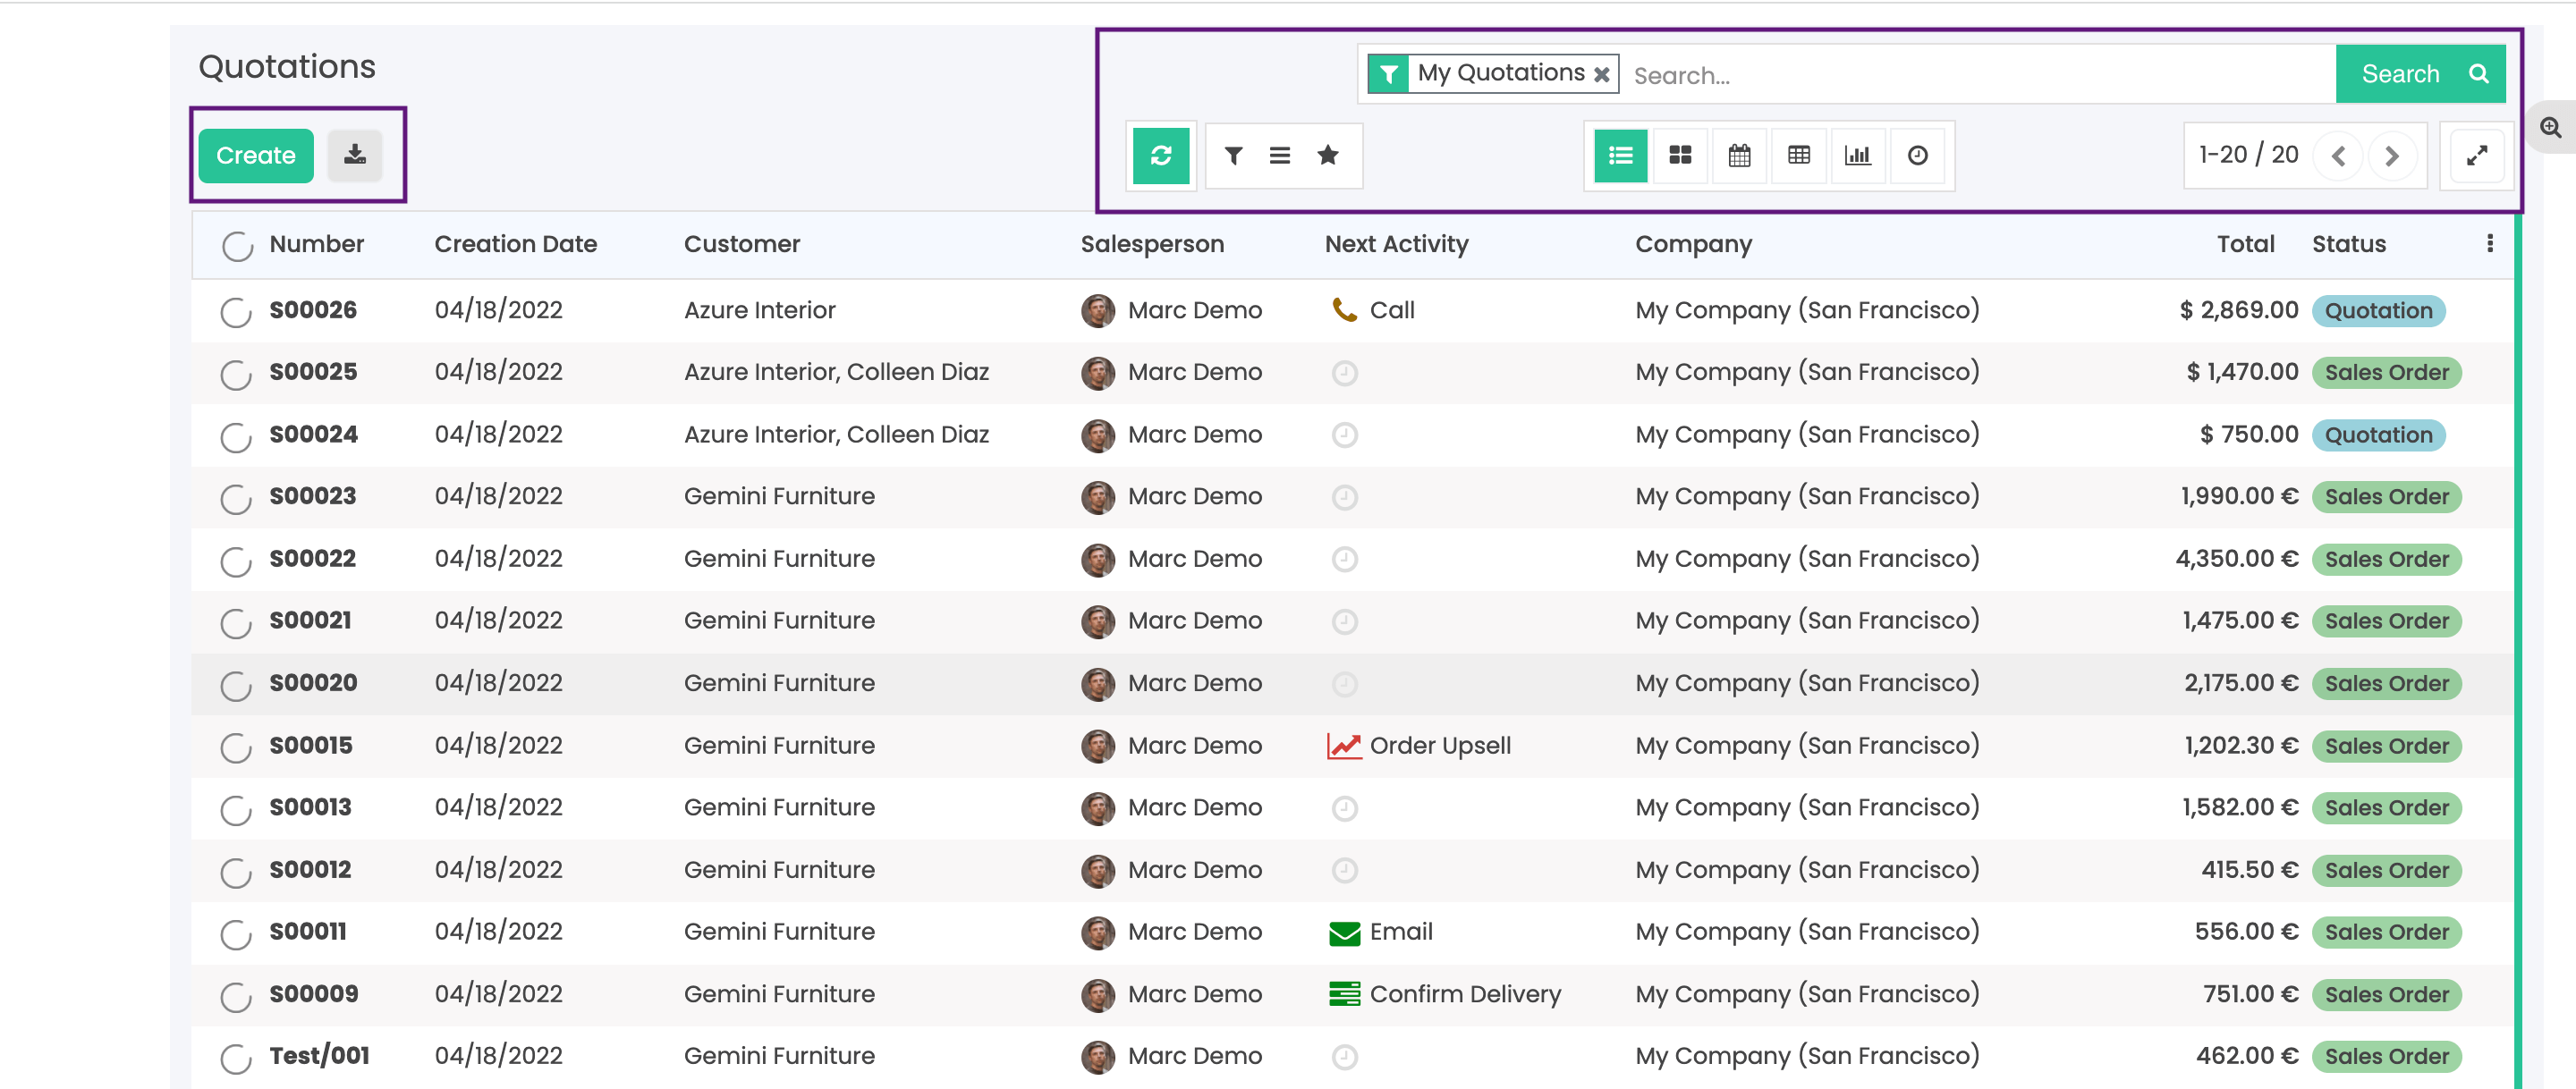Click the Search text input field

pos(1975,75)
